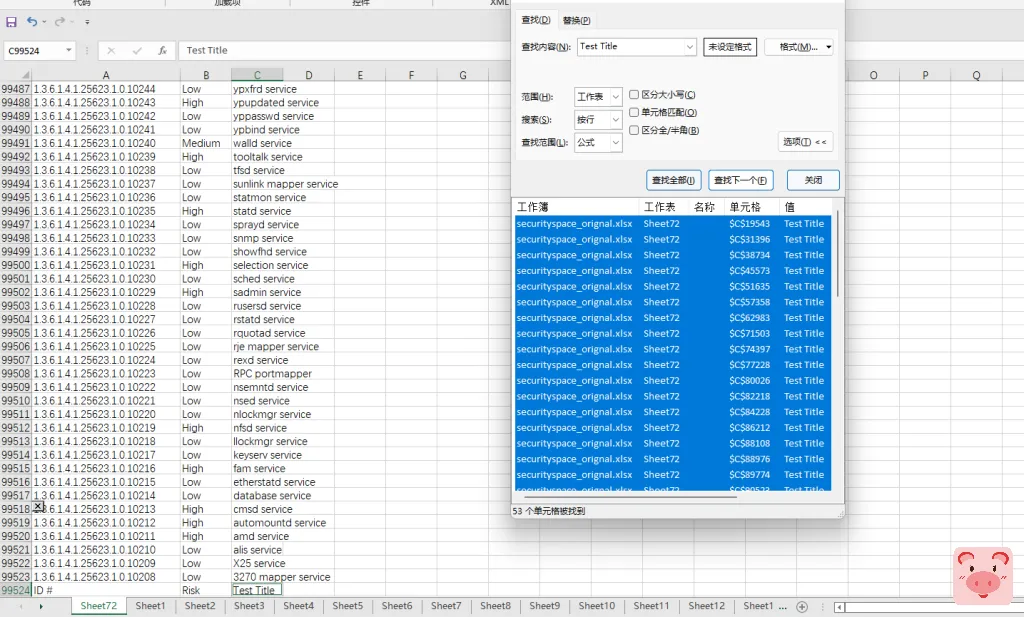1024x617 pixels.
Task: Select column A header
Action: [x=106, y=75]
